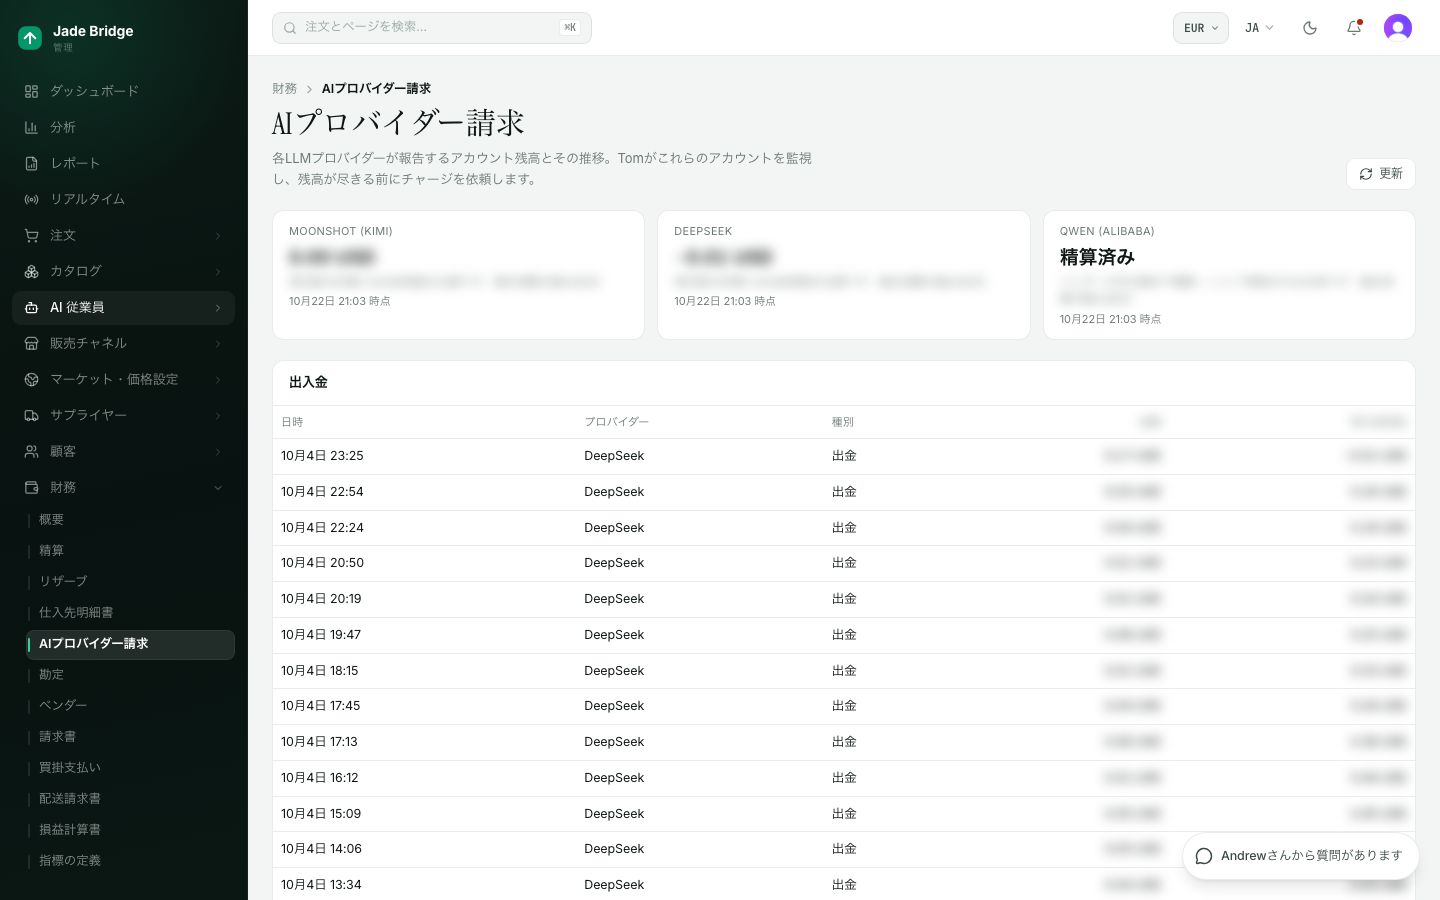
Task: Toggle dark mode with the moon icon
Action: (x=1310, y=28)
